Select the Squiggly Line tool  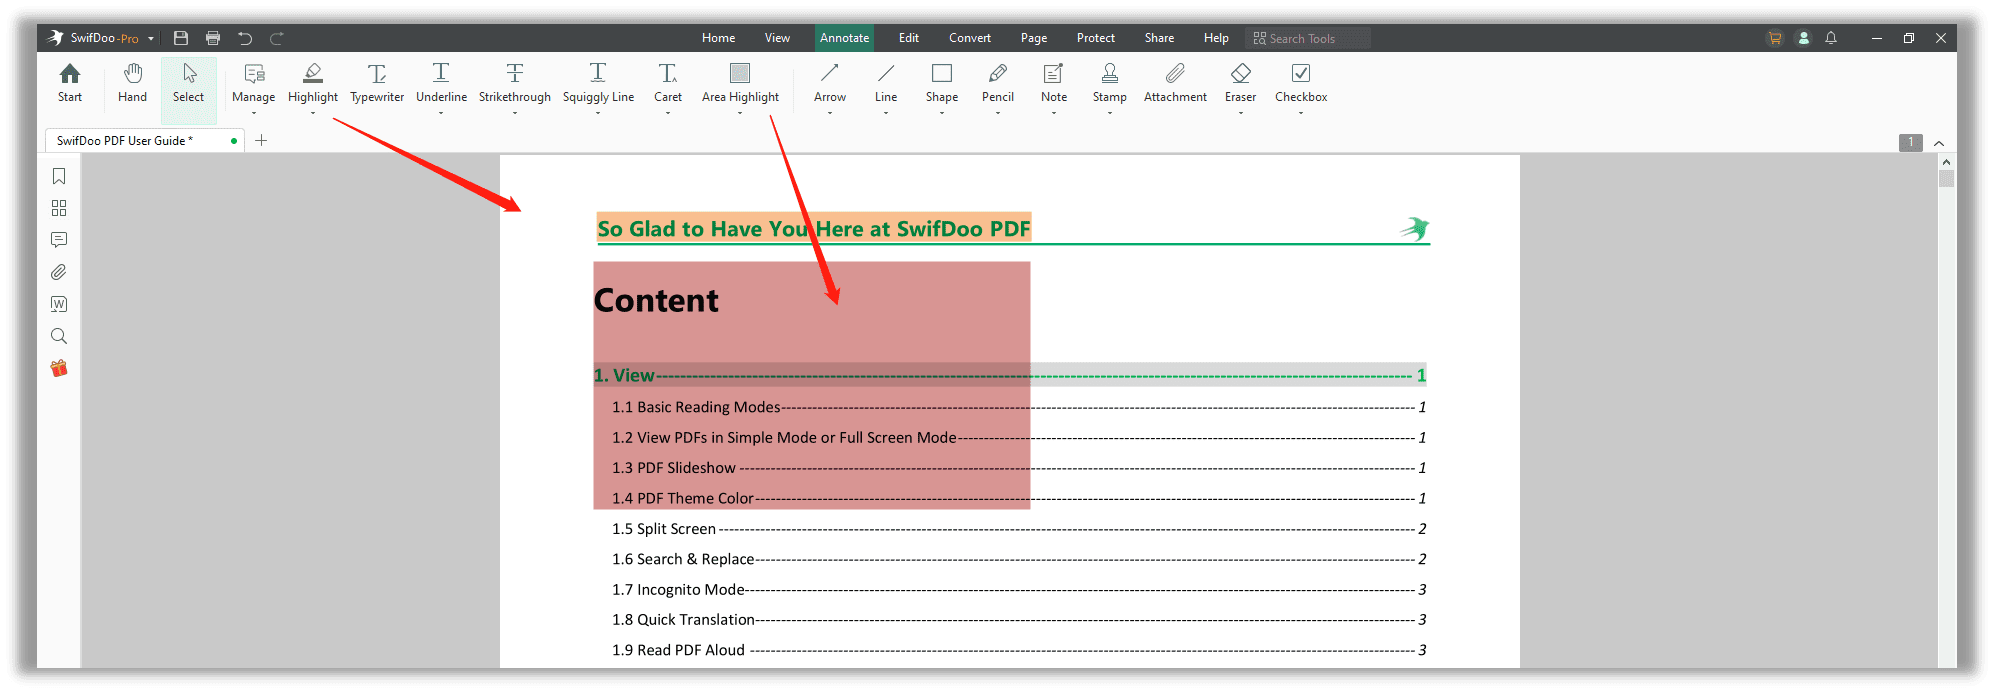click(598, 84)
